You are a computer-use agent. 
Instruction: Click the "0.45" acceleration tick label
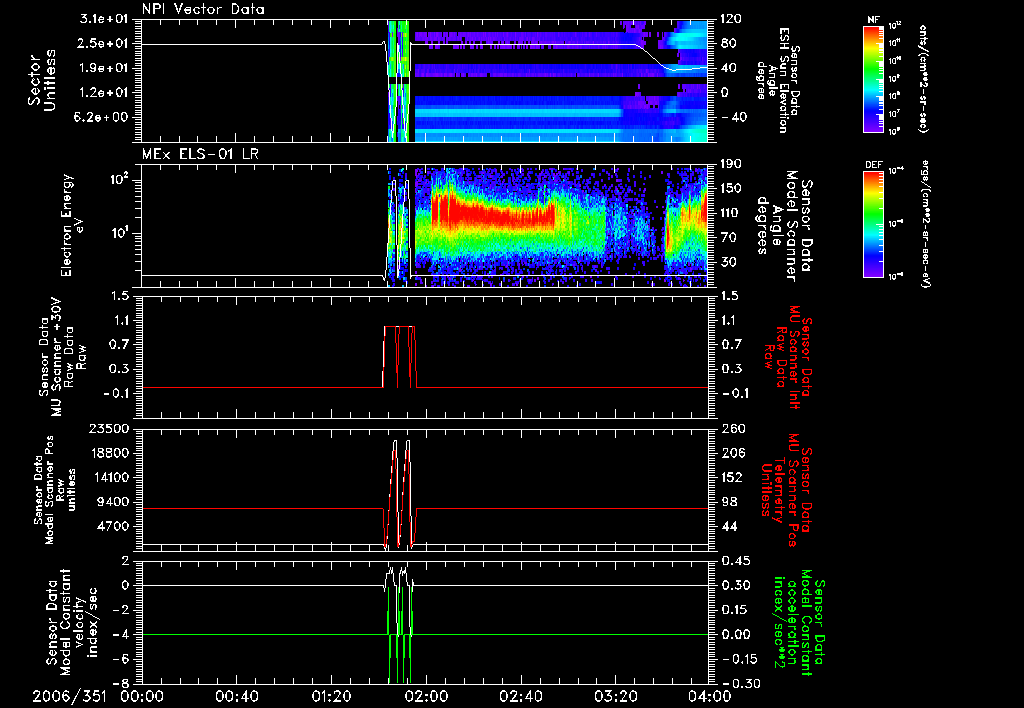coord(735,561)
